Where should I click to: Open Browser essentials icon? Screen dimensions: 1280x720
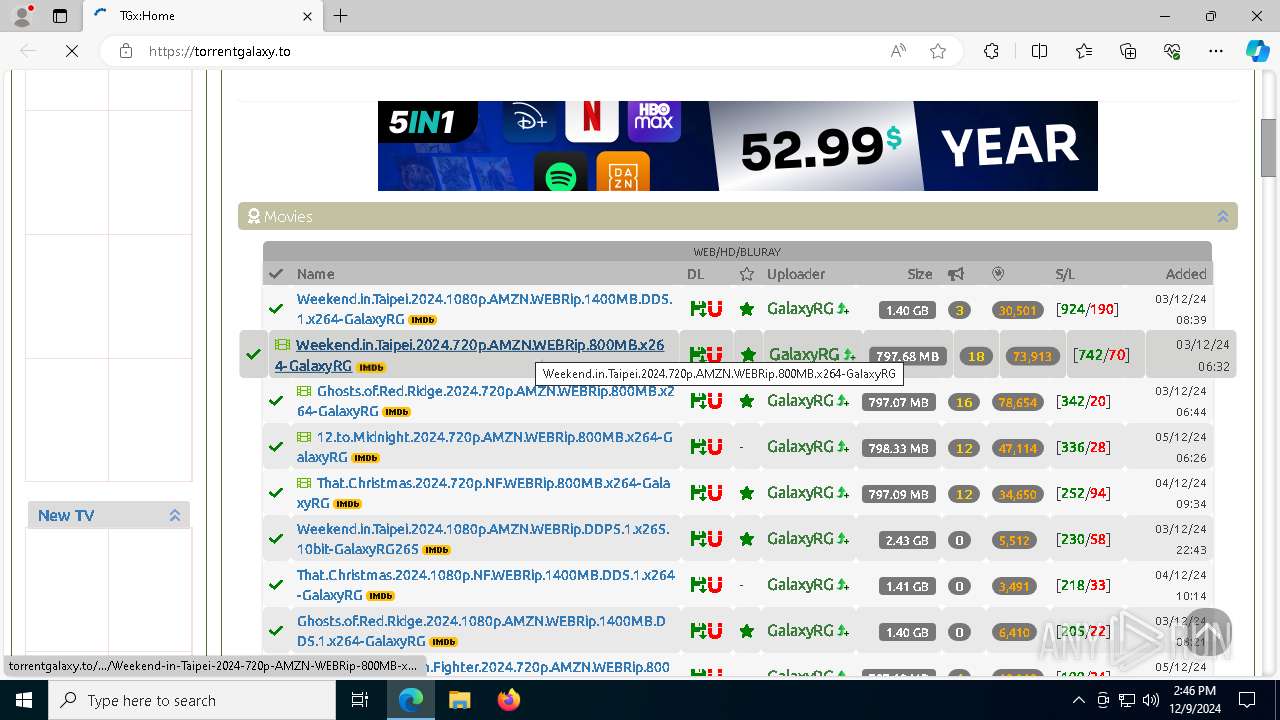pos(1172,51)
